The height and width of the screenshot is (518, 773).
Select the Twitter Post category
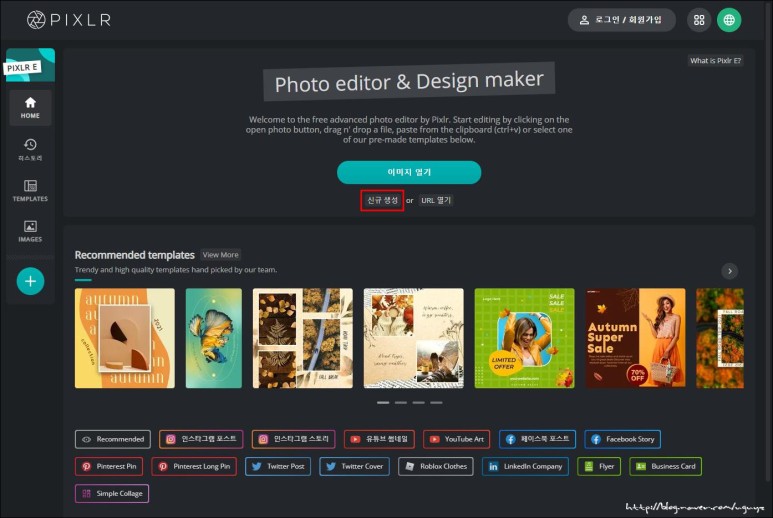click(278, 466)
